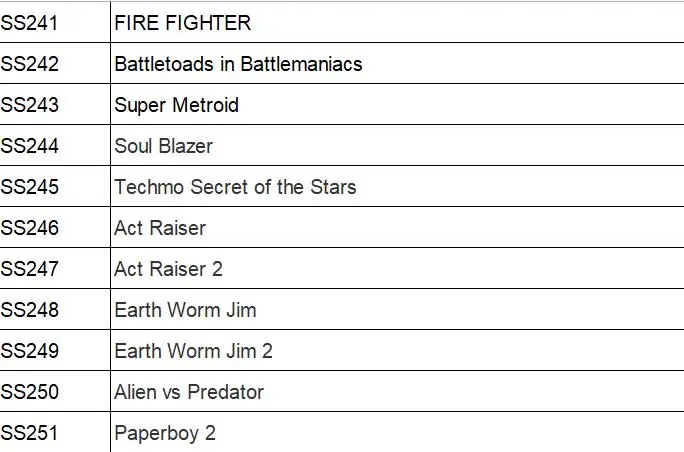Click the SS242 code cell

30,64
